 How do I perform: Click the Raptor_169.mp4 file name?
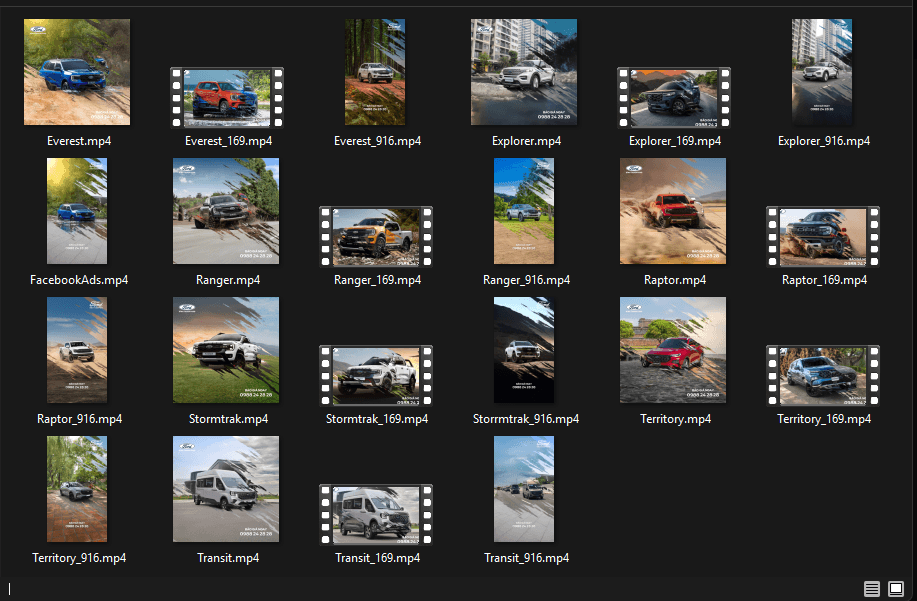point(824,280)
